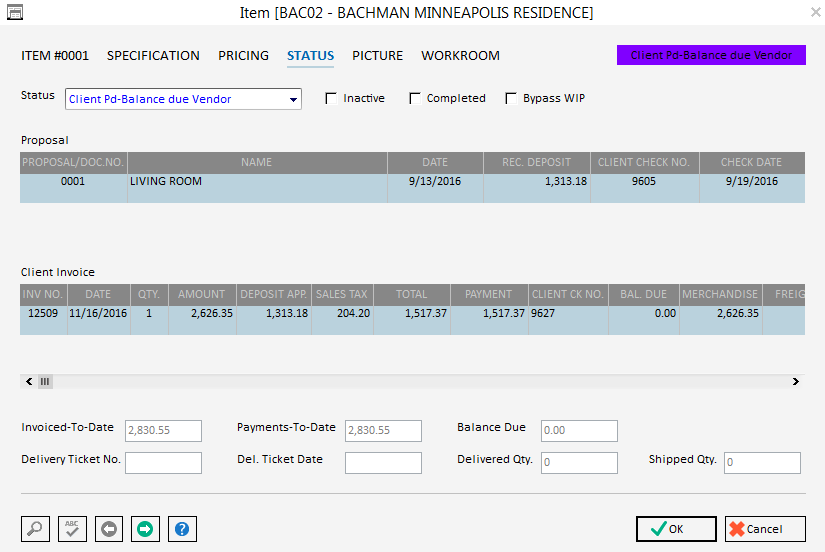This screenshot has height=552, width=825.
Task: Select the Living Room proposal row
Action: click(x=256, y=182)
